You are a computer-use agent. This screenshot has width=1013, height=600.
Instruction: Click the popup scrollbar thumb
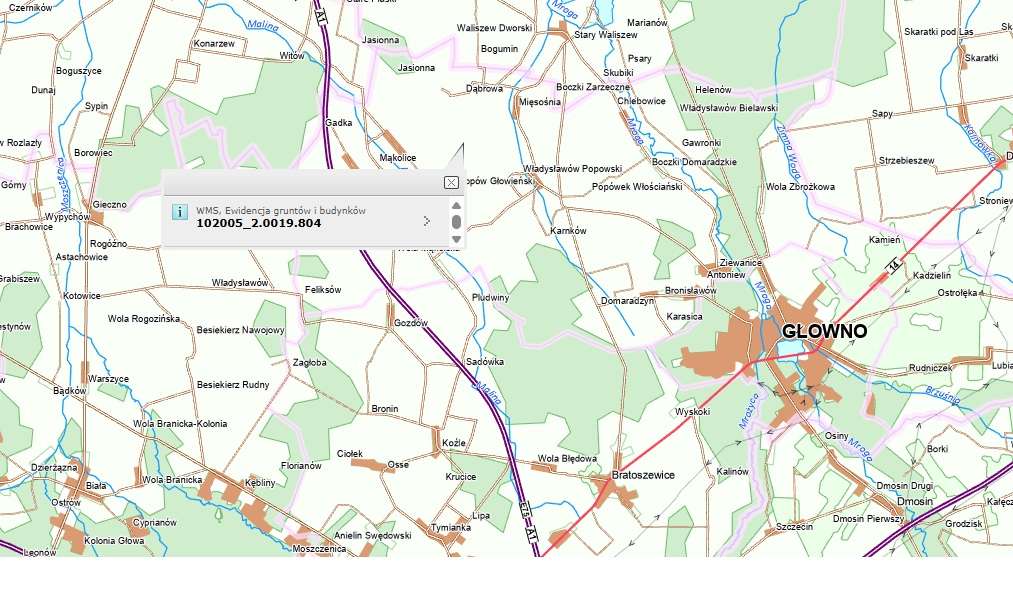tap(456, 222)
